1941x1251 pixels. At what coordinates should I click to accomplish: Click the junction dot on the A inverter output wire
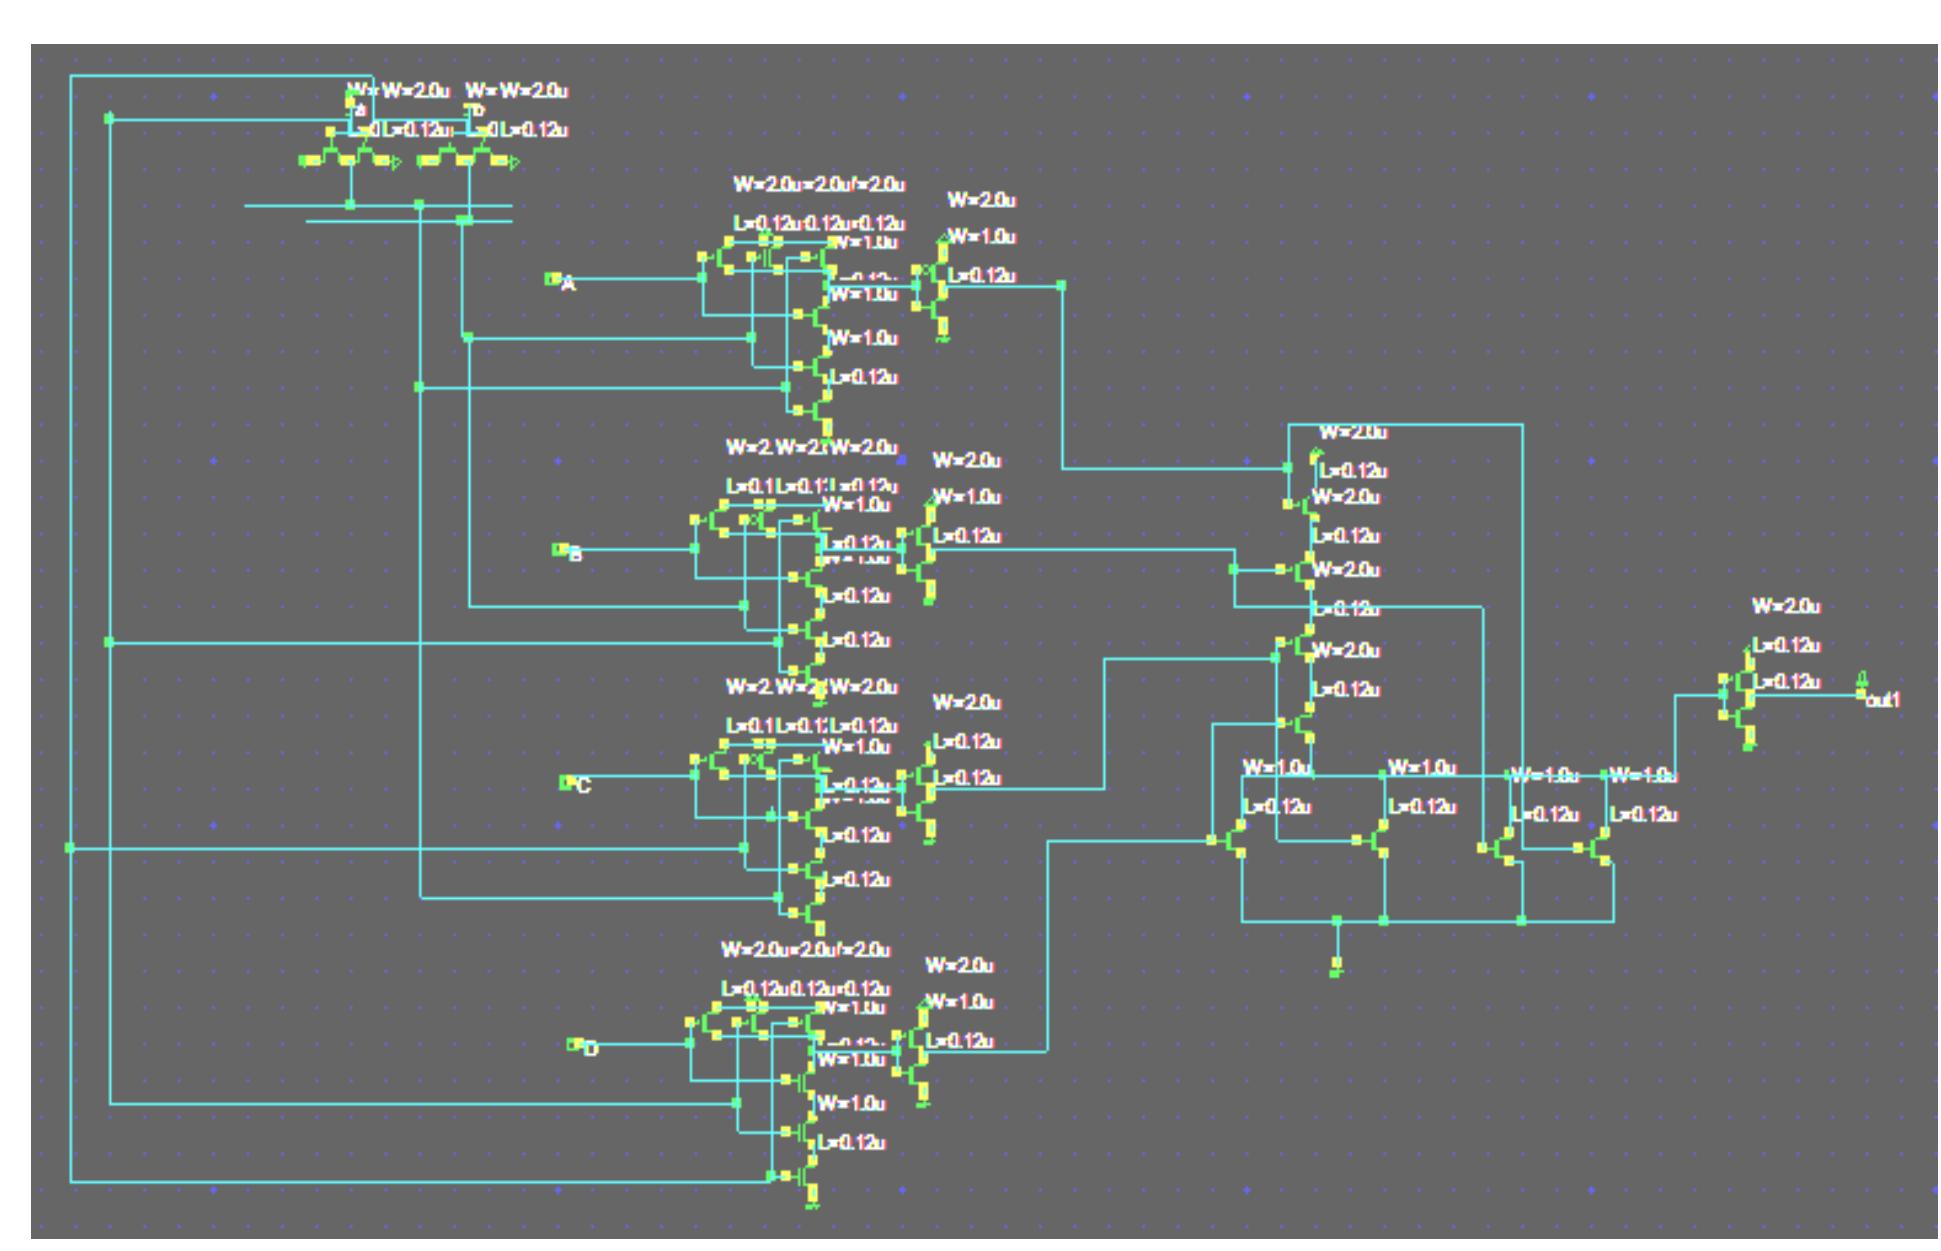[x=1061, y=285]
